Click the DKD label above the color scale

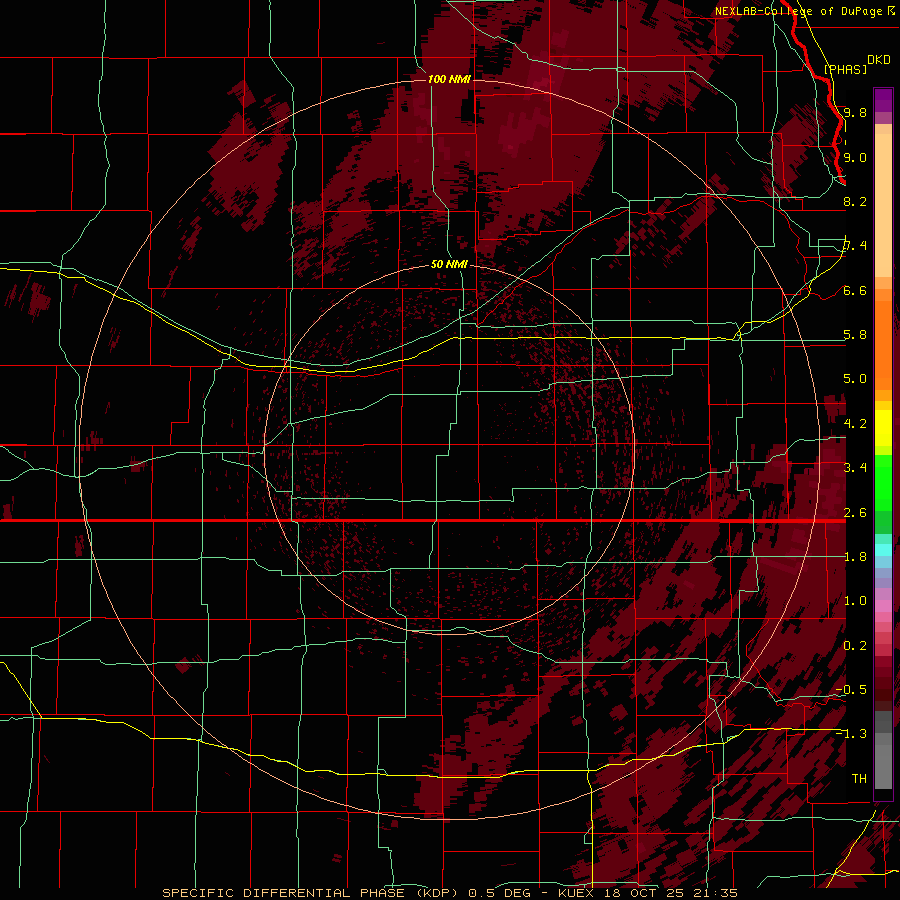tap(879, 59)
